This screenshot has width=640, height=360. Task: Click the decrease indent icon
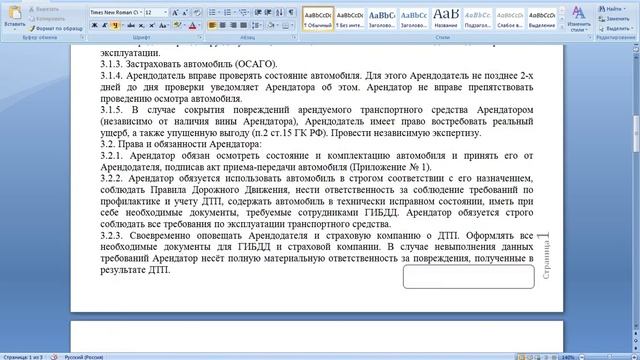[258, 13]
